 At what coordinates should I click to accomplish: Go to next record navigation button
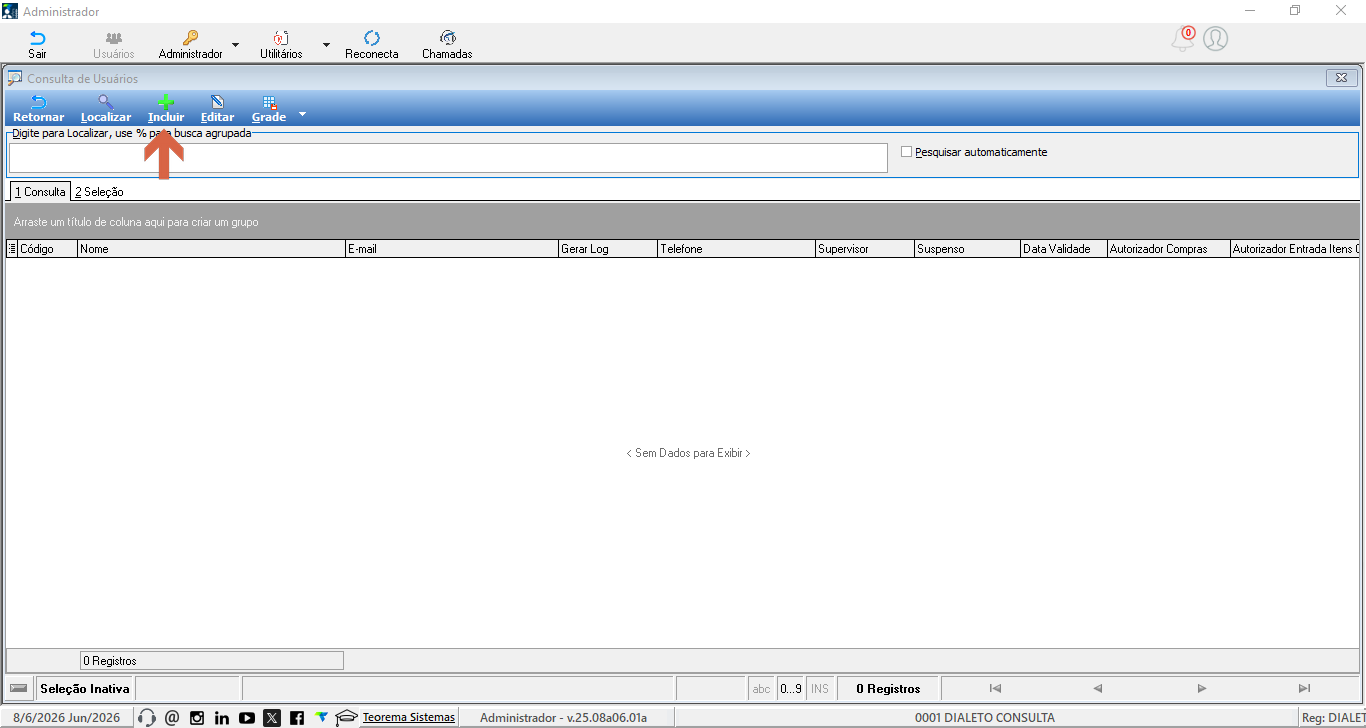1201,688
